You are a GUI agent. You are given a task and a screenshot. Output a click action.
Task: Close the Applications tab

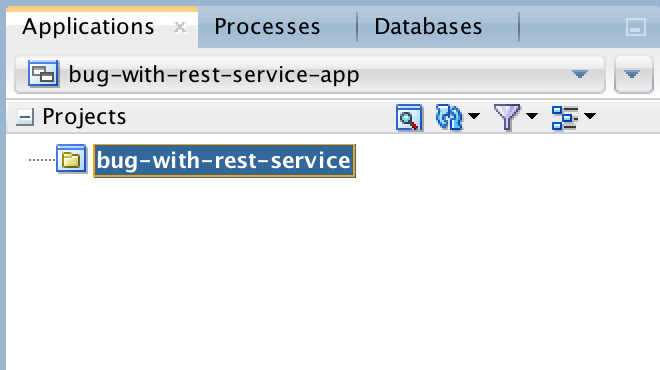coord(180,27)
